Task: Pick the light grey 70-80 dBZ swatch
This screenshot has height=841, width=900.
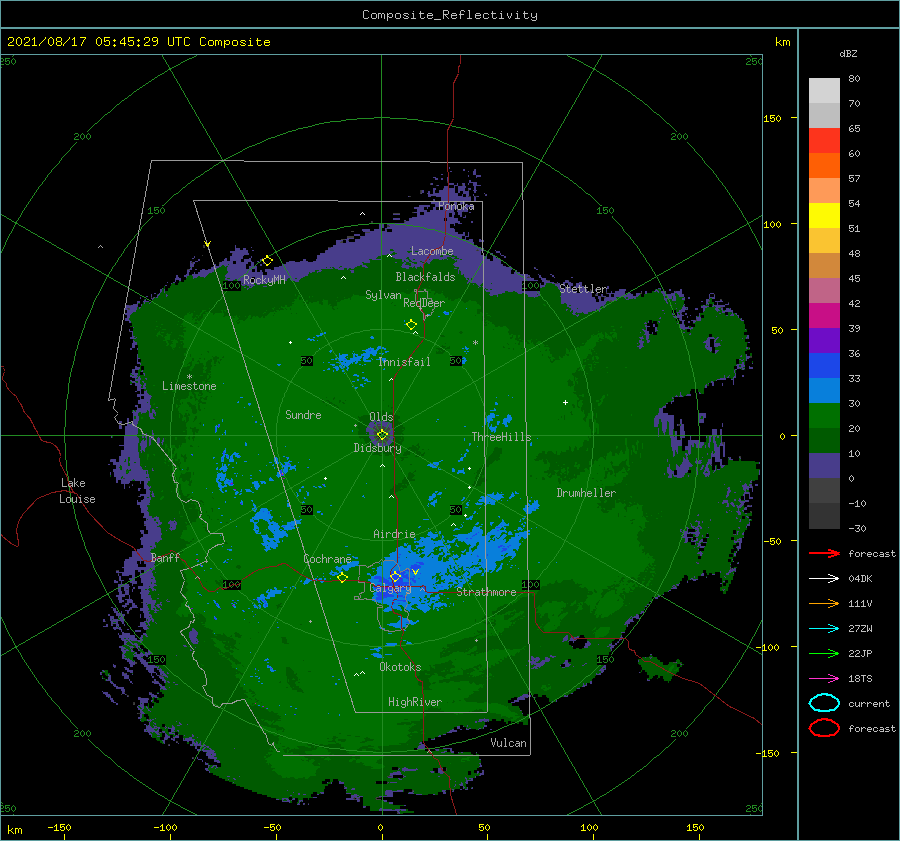Action: [x=824, y=90]
